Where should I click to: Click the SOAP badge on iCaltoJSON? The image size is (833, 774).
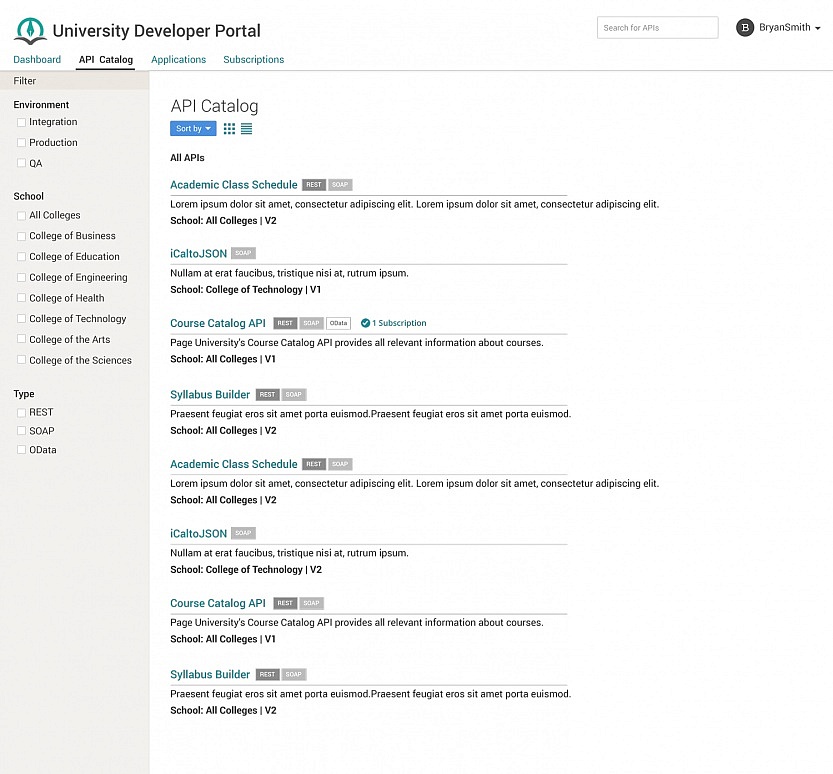[x=243, y=253]
